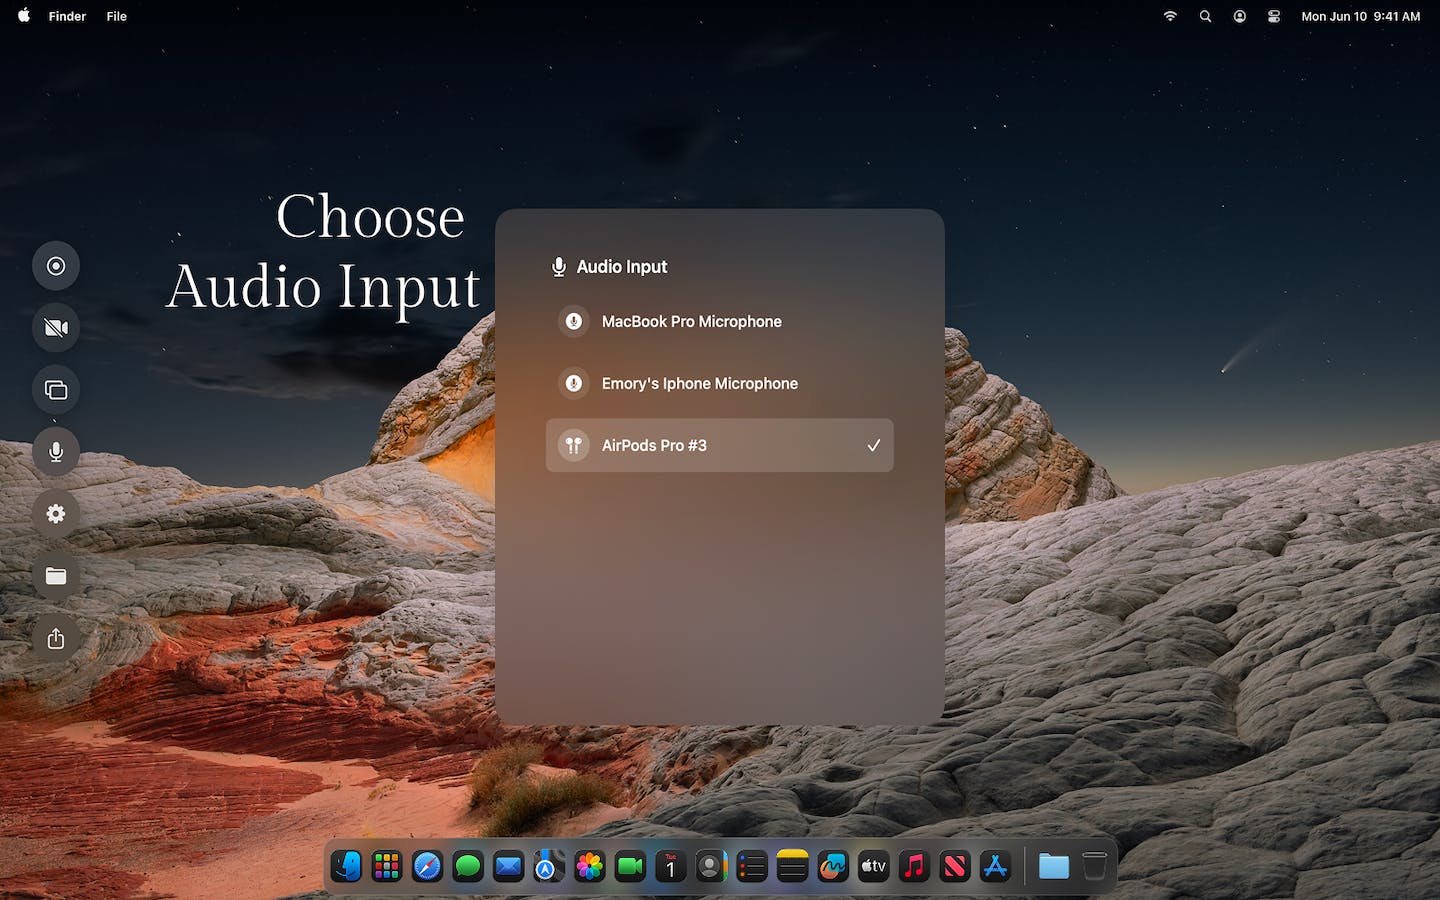The height and width of the screenshot is (900, 1440).
Task: Open the screen capture windows icon
Action: 56,390
